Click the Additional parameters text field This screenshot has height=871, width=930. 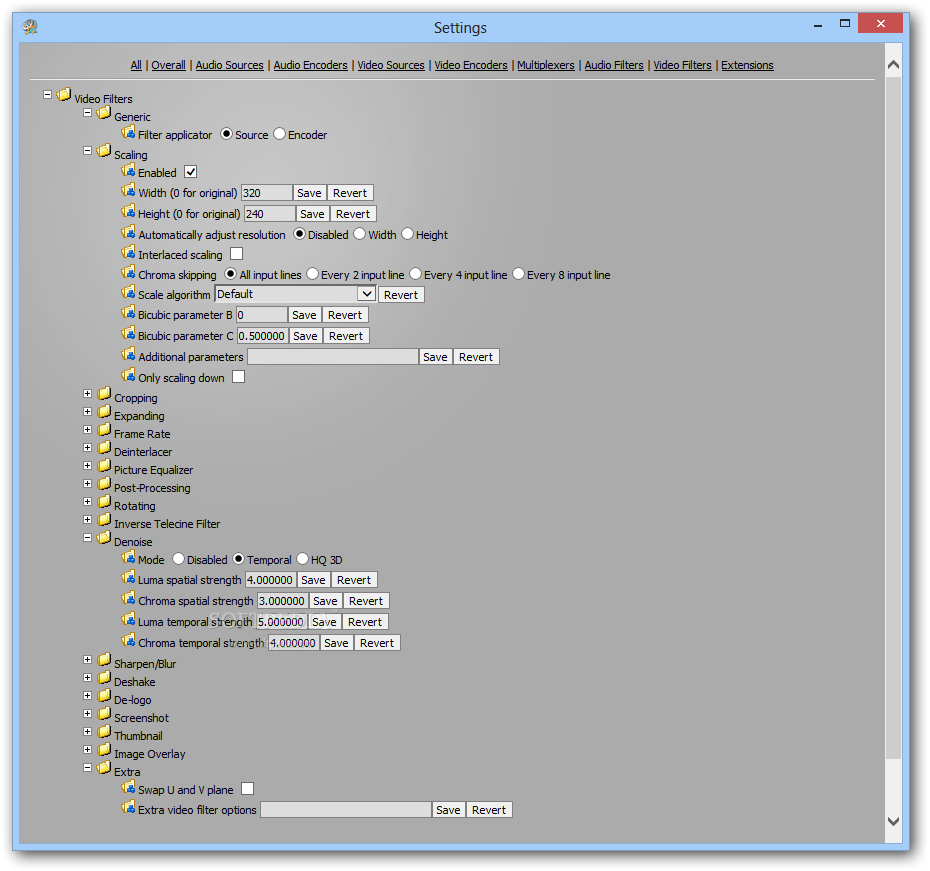(x=333, y=356)
